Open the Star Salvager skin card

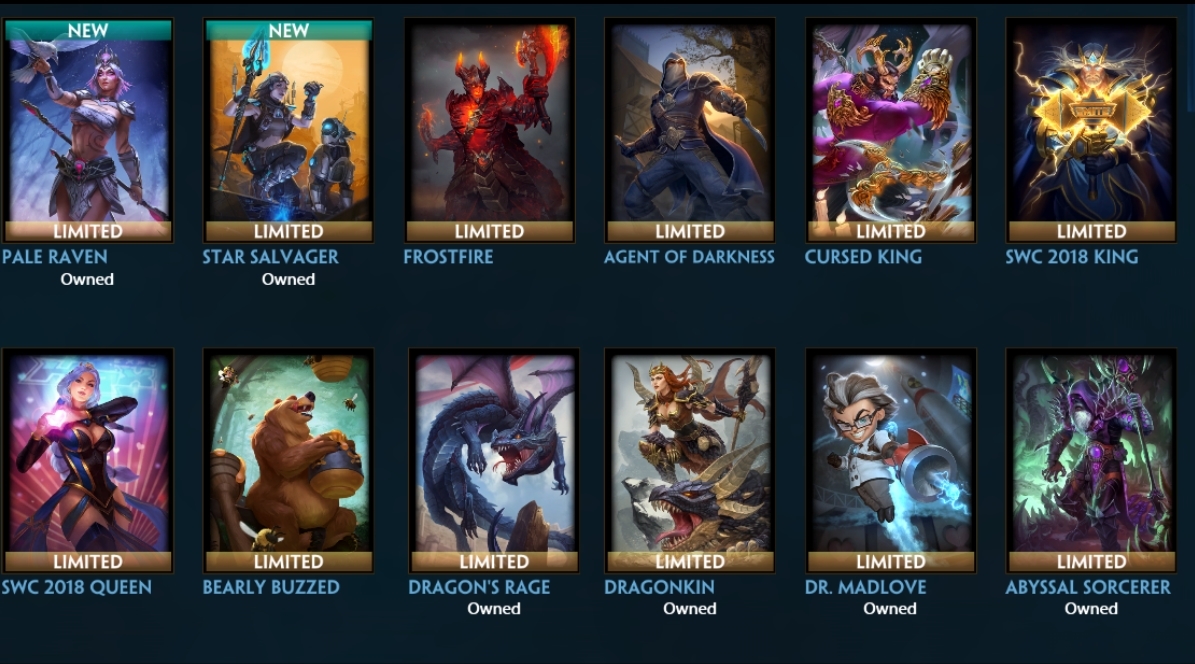coord(289,130)
